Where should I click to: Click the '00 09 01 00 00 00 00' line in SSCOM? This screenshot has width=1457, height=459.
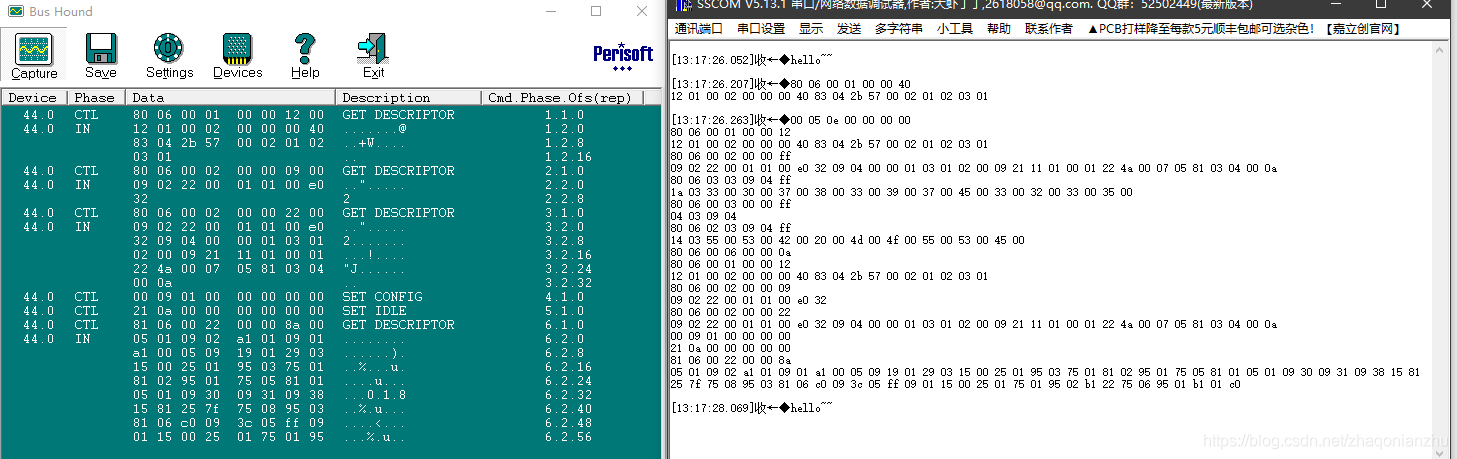coord(731,336)
